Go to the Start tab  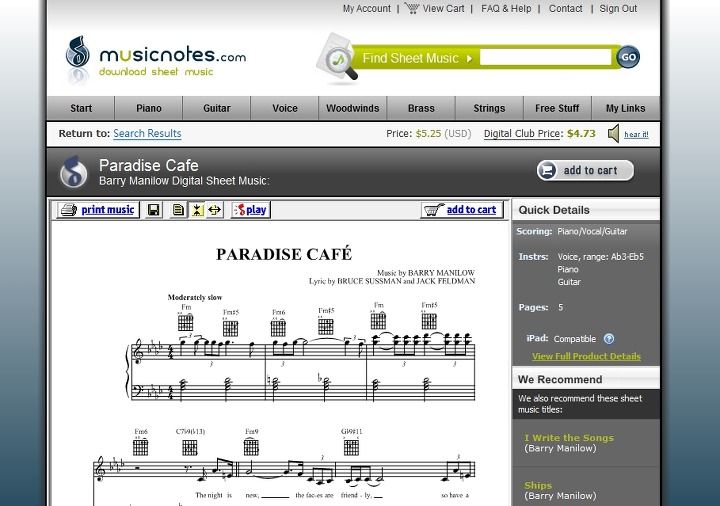[x=81, y=108]
